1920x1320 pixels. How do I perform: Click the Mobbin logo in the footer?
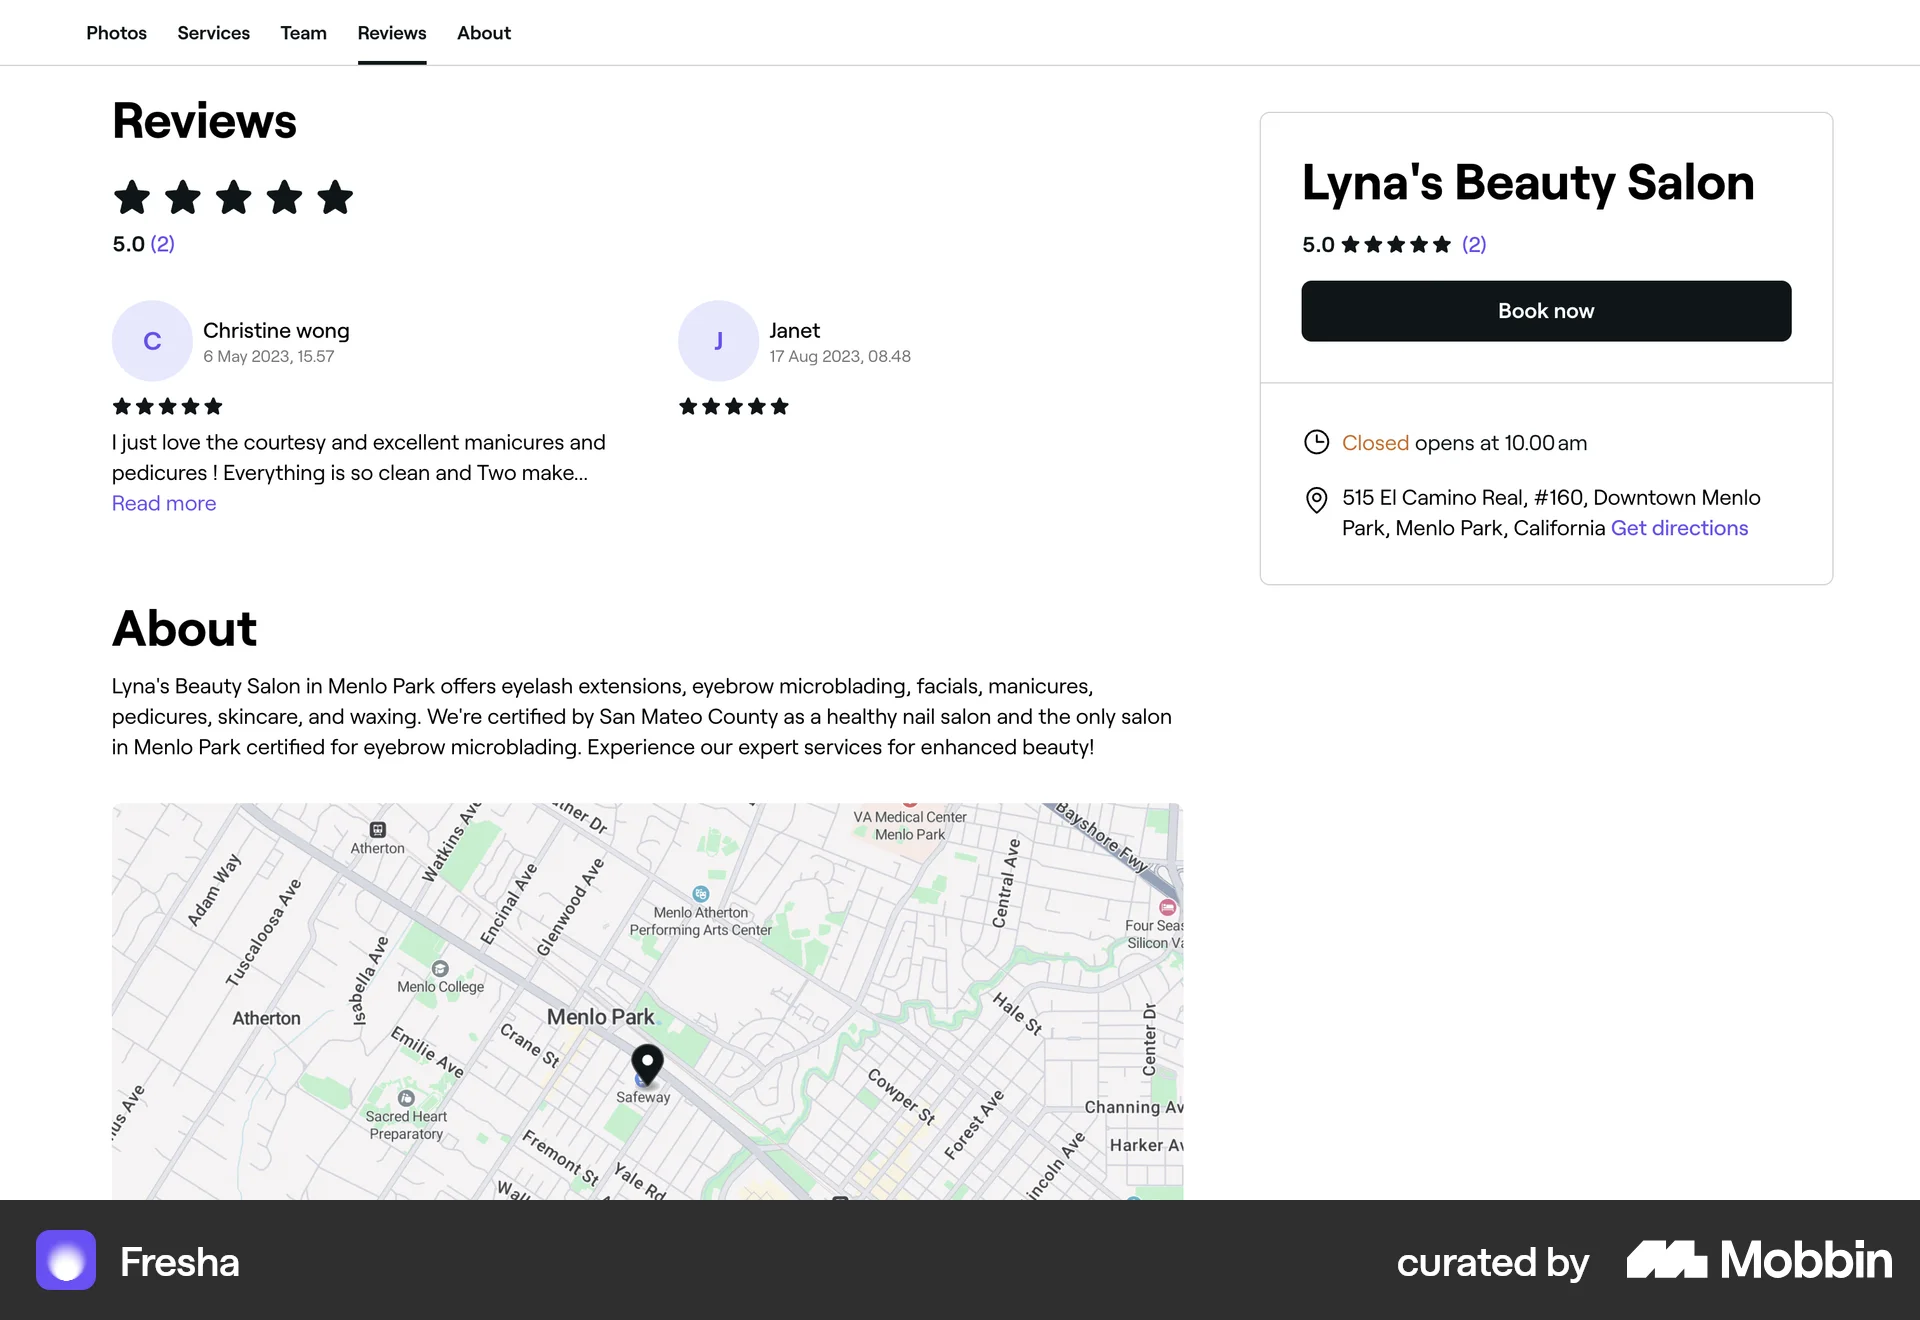[1762, 1261]
